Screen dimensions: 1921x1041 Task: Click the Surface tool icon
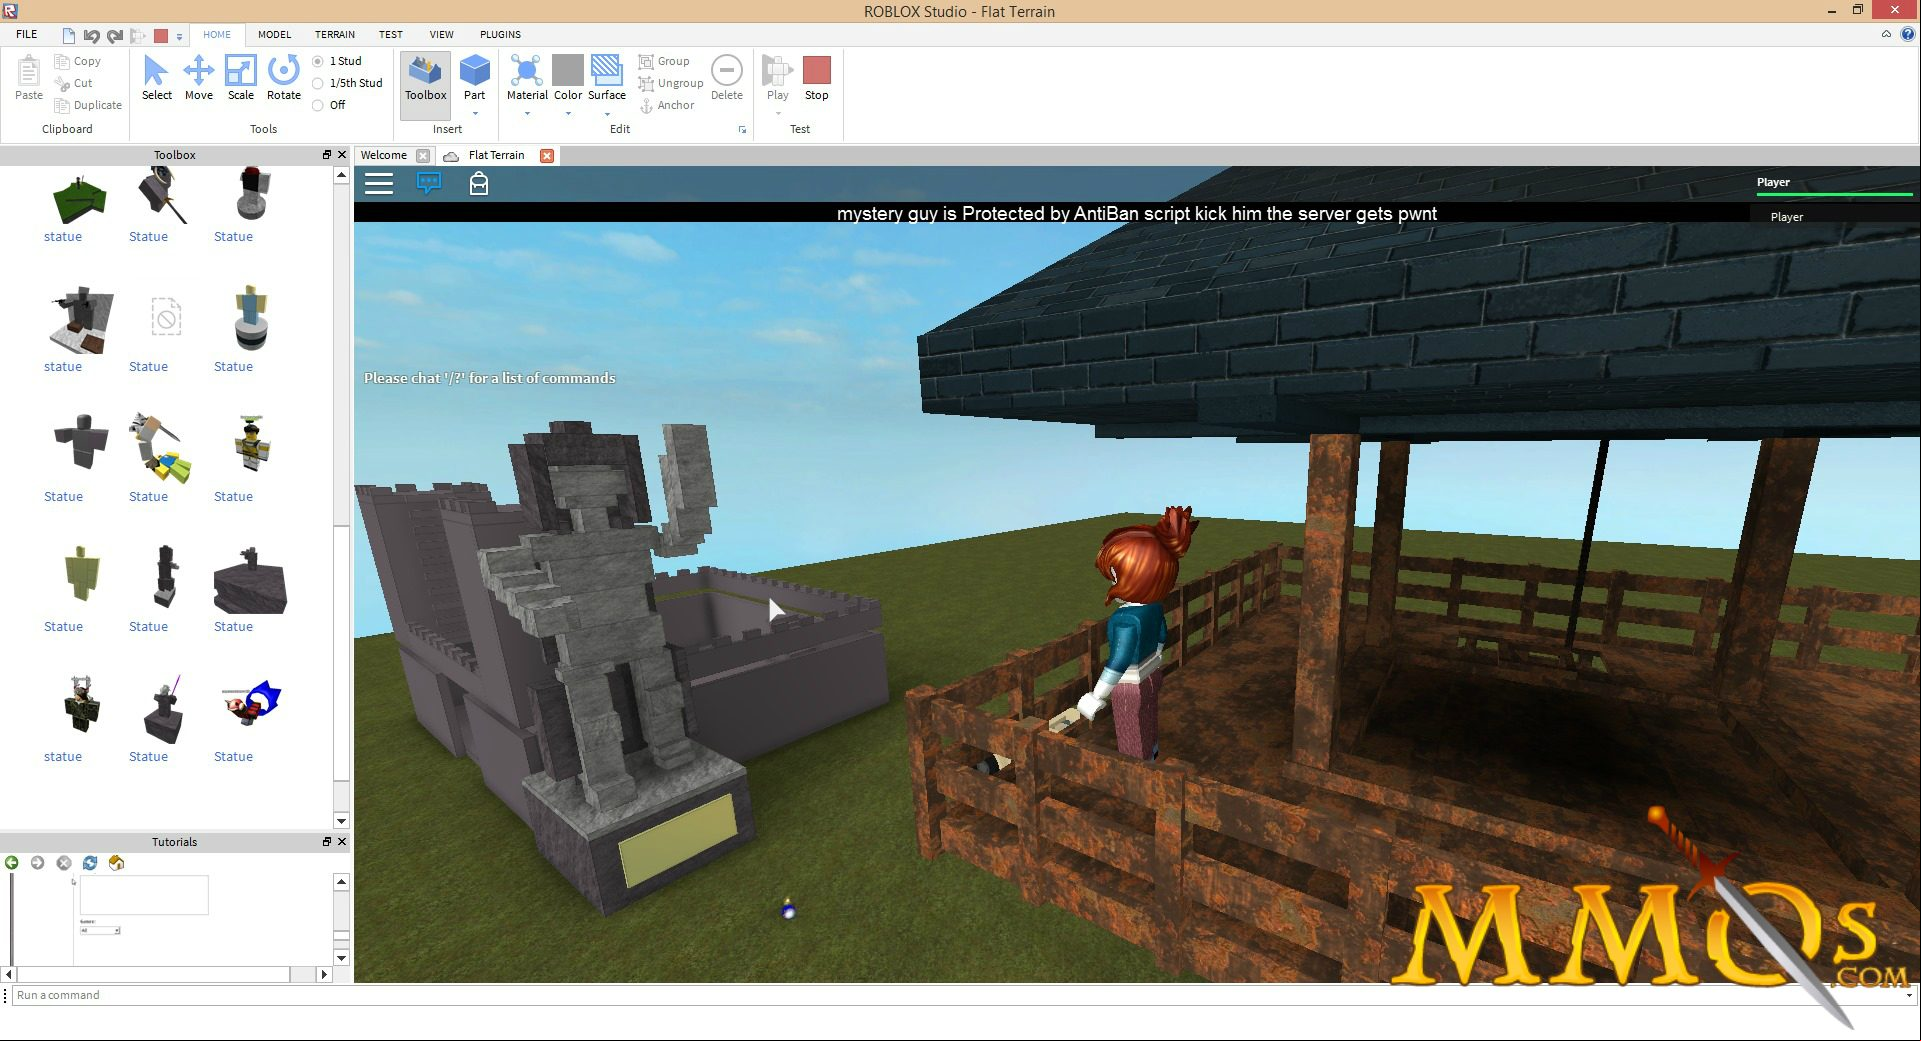pos(606,72)
